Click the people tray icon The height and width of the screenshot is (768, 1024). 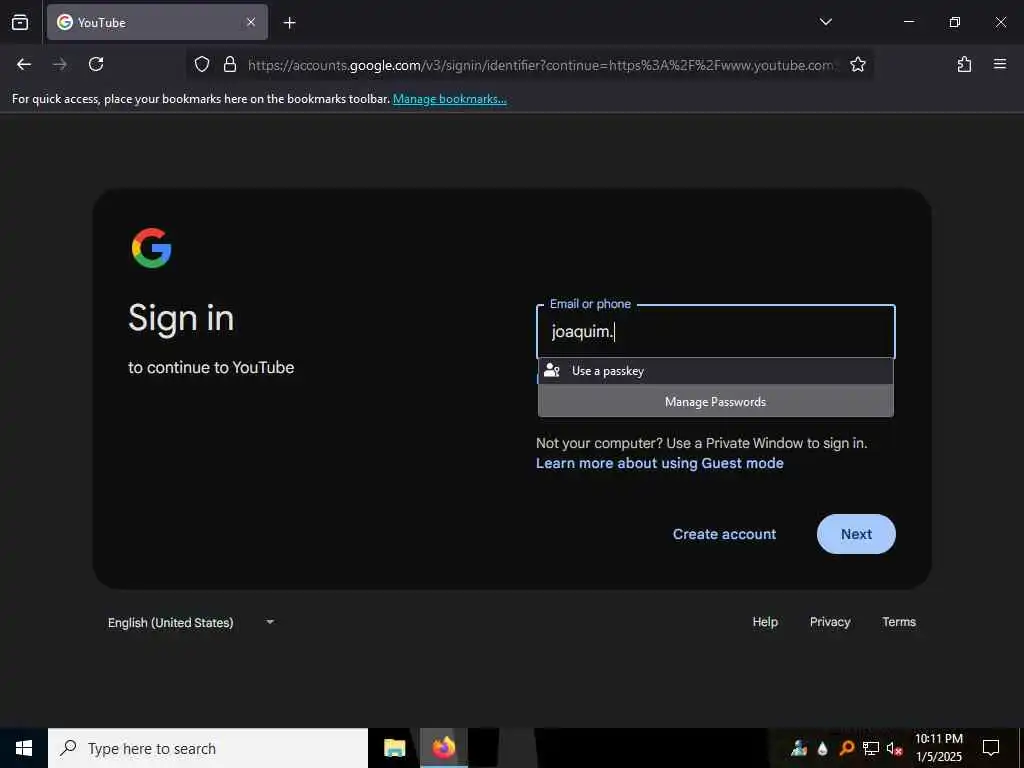[799, 748]
